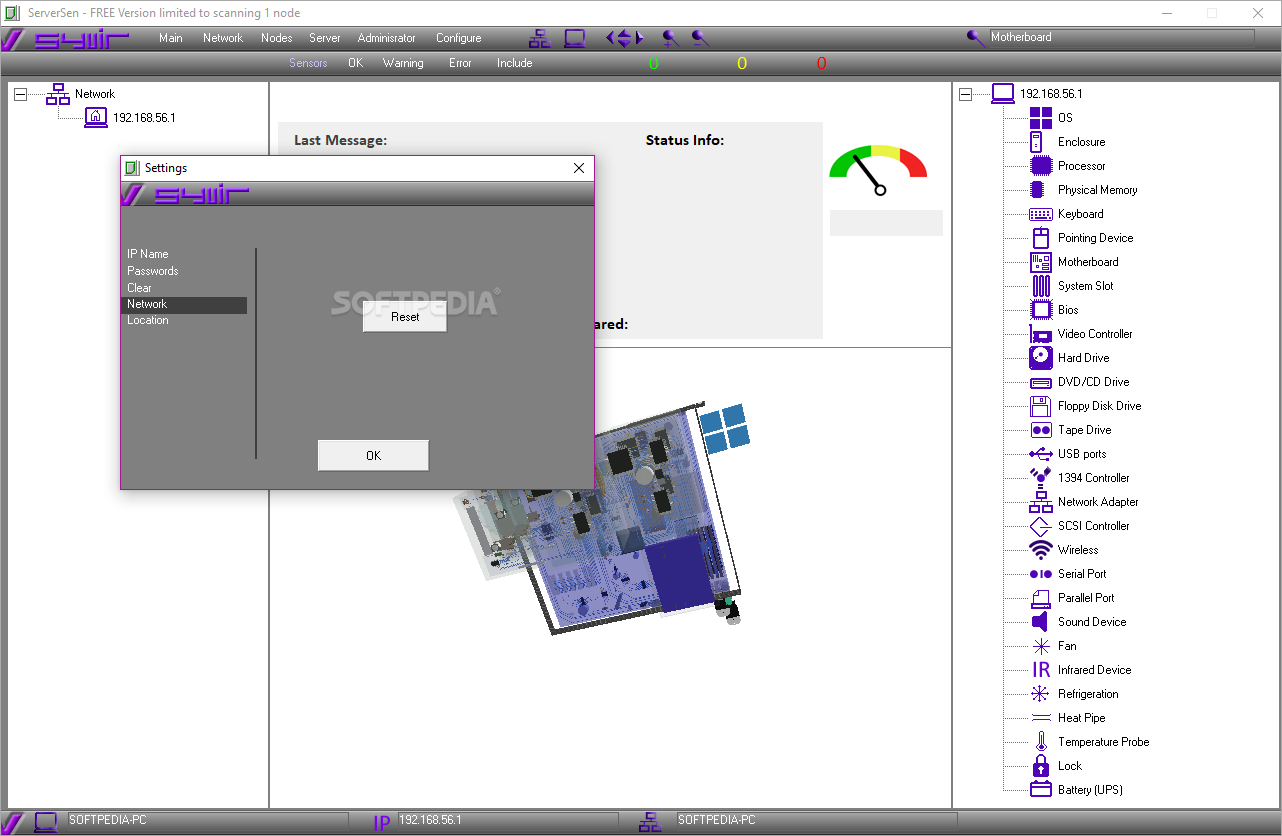
Task: Select the Sound Device speaker icon
Action: (1041, 622)
